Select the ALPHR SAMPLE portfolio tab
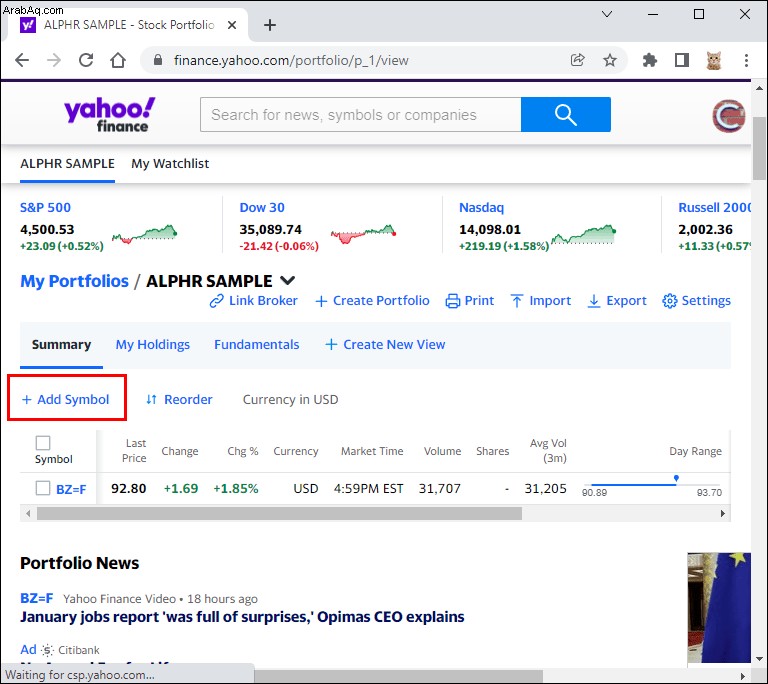768x684 pixels. coord(68,164)
